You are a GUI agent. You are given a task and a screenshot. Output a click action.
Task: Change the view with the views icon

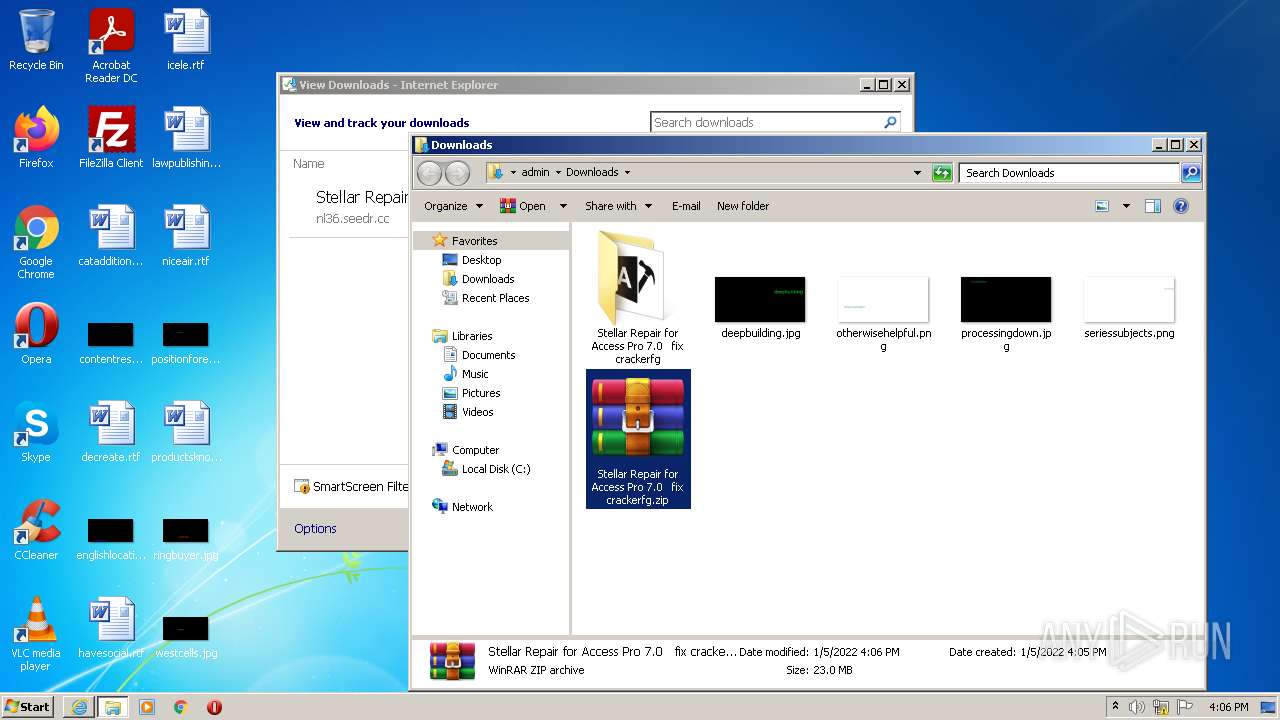[1102, 206]
